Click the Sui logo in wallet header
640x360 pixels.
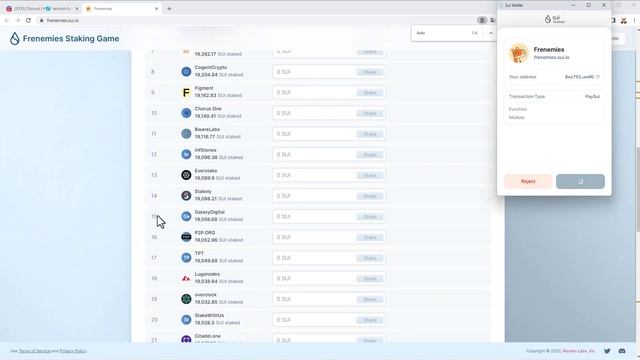pyautogui.click(x=554, y=19)
